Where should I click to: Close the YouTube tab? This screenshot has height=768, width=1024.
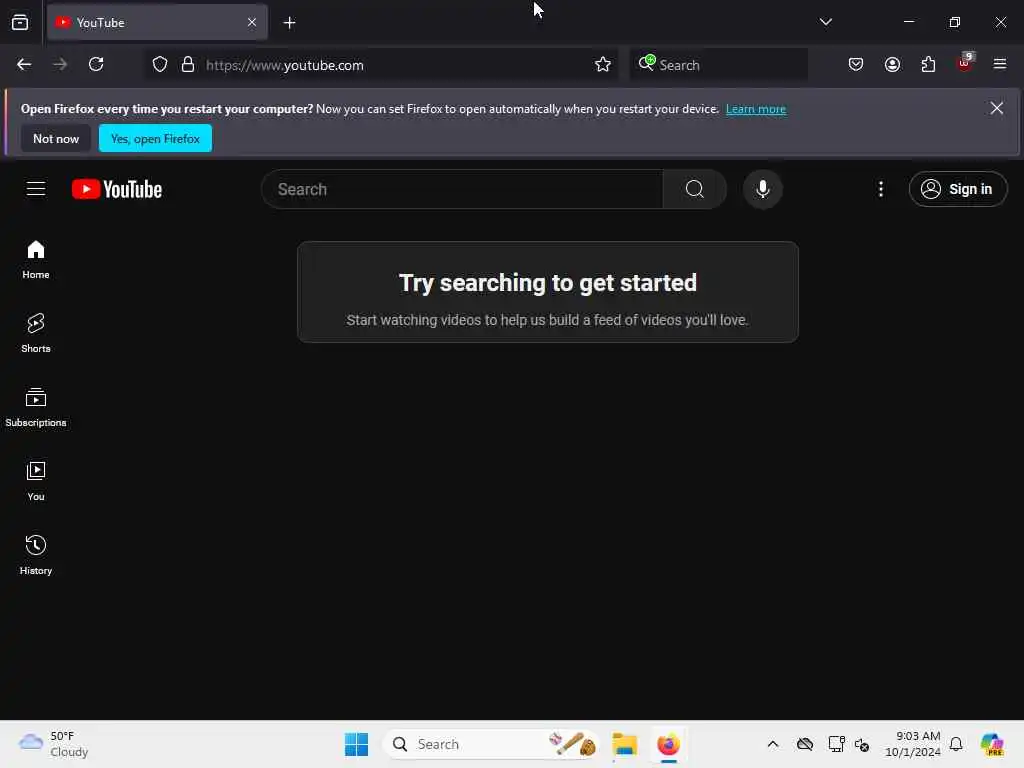[x=252, y=23]
